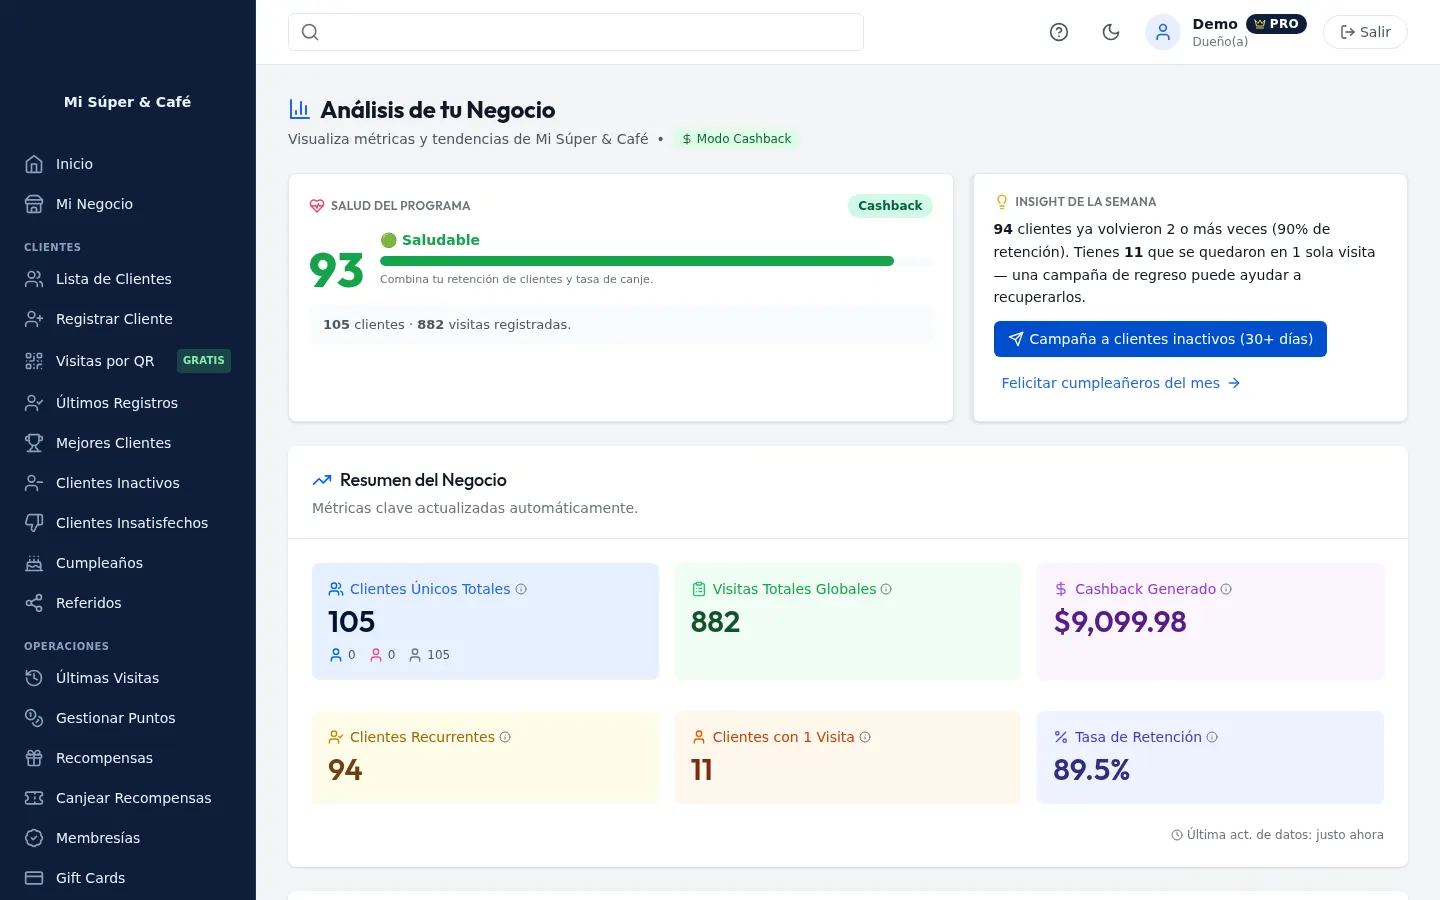Toggle dark mode with the moon icon
The height and width of the screenshot is (900, 1440).
pyautogui.click(x=1111, y=32)
